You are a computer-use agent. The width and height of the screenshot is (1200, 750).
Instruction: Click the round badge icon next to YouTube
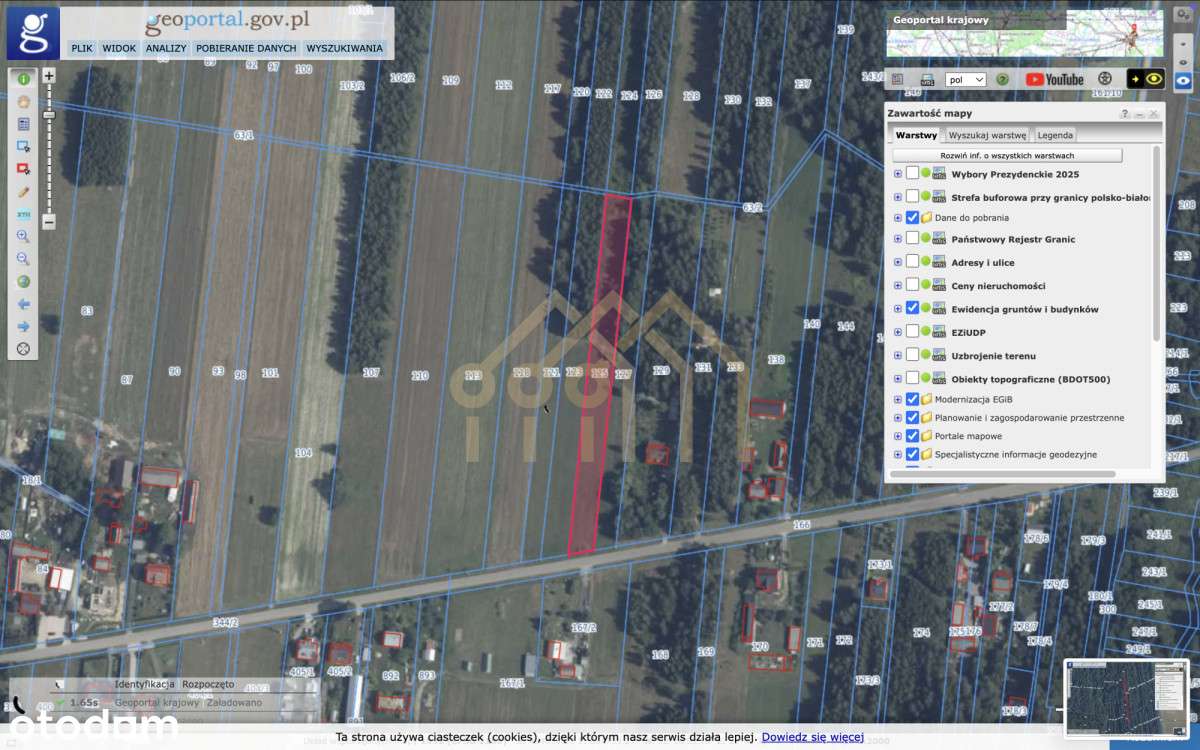click(1105, 79)
